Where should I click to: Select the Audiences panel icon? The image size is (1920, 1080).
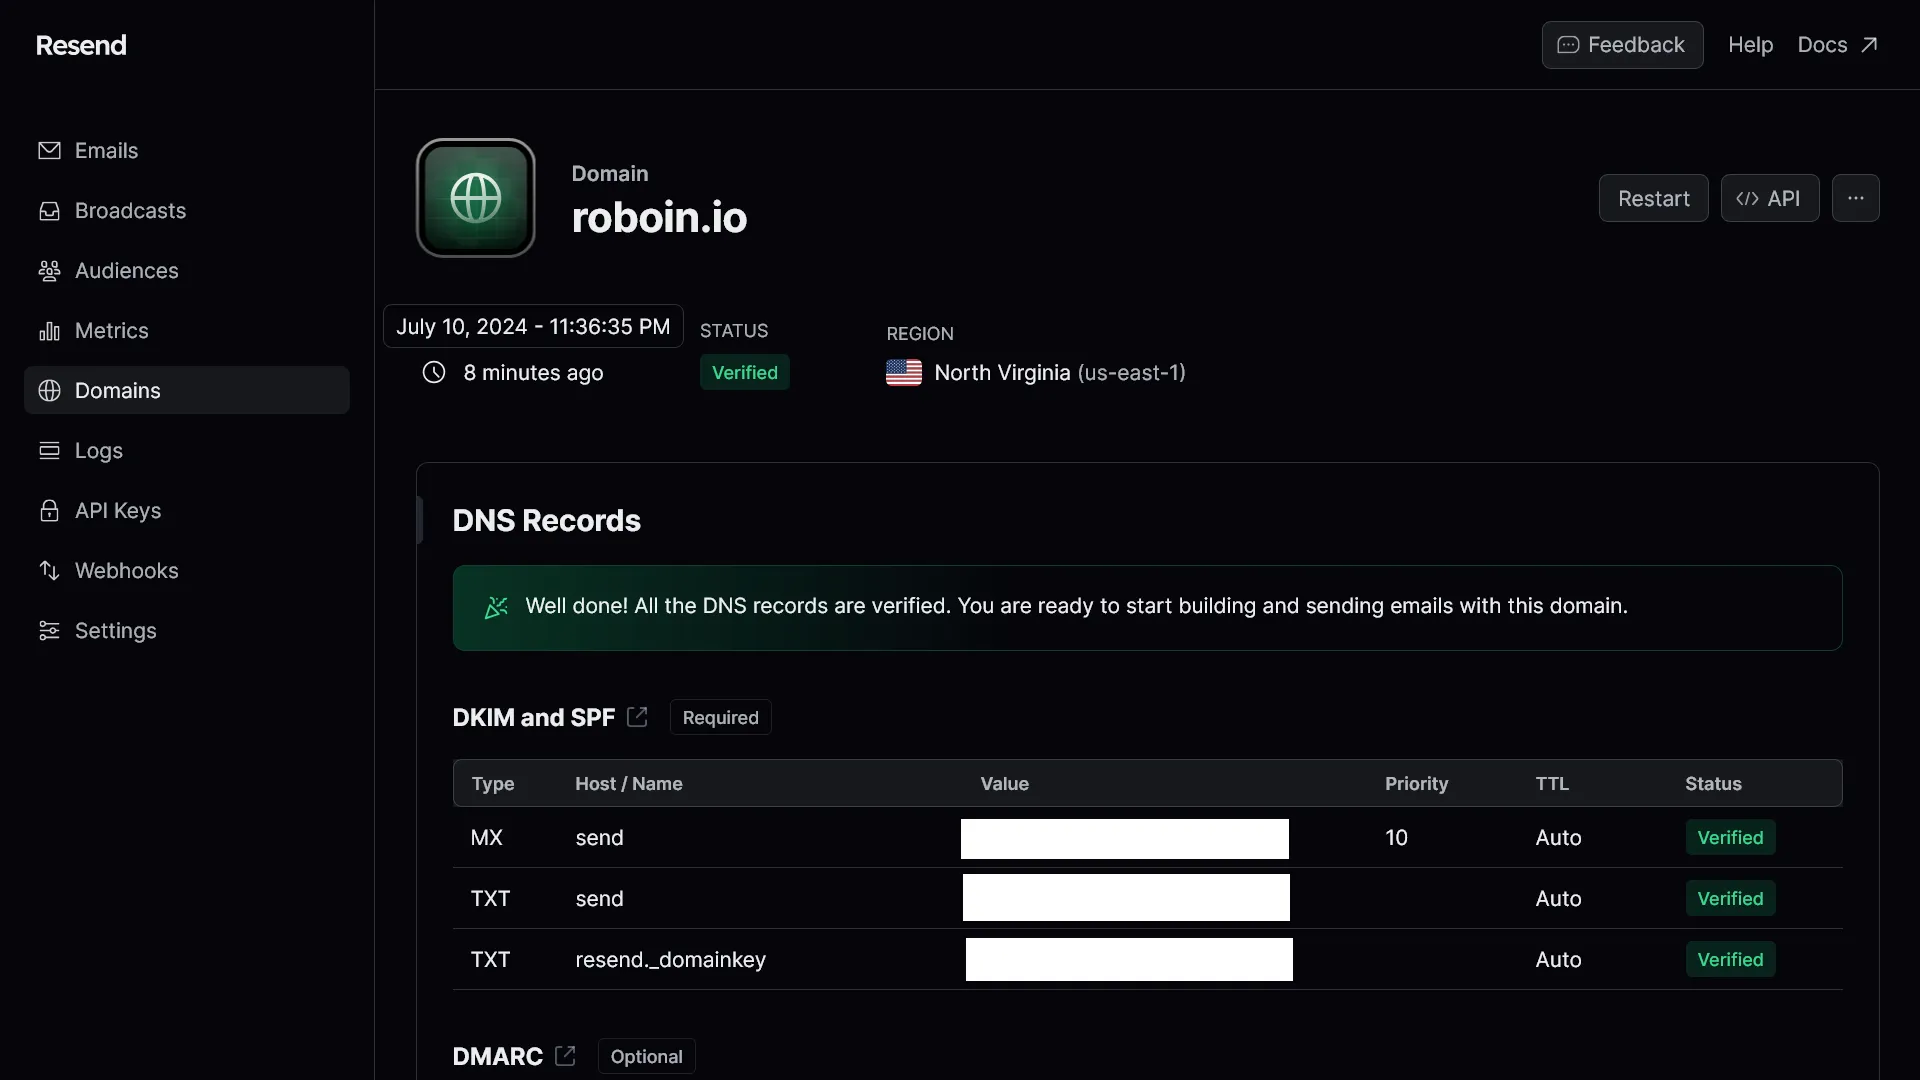49,270
